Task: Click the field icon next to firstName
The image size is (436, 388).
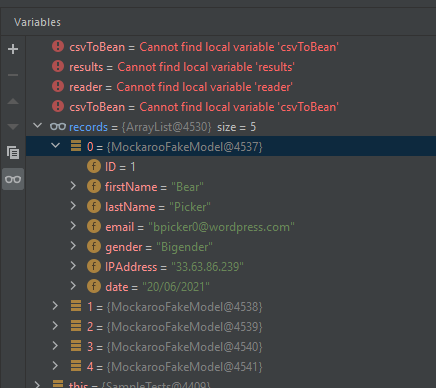Action: point(94,186)
